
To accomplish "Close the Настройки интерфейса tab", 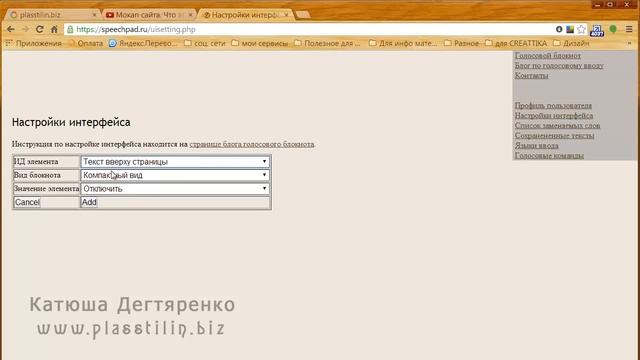I will click(x=287, y=15).
